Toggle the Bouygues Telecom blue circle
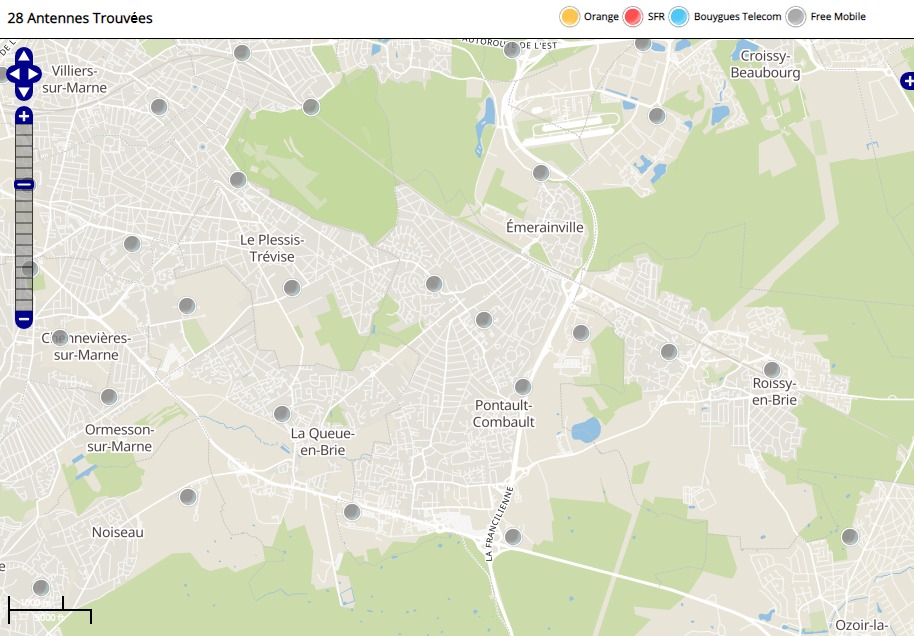Image resolution: width=914 pixels, height=636 pixels. [680, 16]
